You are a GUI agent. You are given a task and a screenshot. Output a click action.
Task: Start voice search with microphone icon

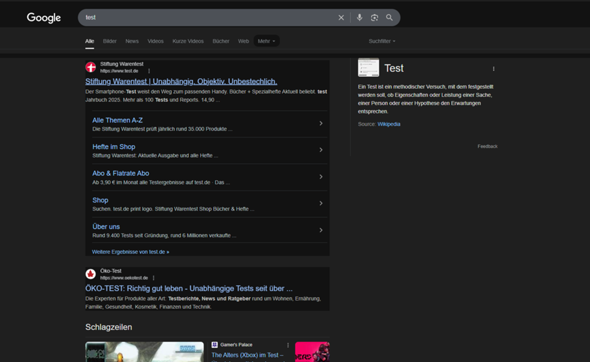coord(359,18)
